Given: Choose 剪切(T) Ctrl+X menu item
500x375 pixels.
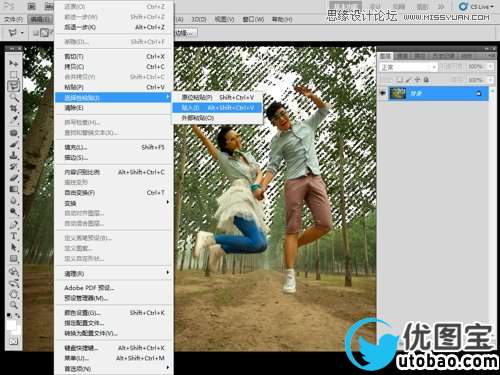Looking at the screenshot, I should tap(114, 56).
